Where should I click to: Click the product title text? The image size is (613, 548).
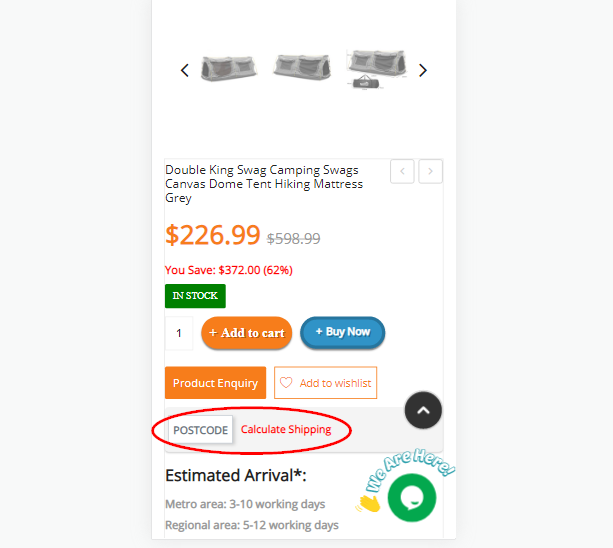coord(264,184)
